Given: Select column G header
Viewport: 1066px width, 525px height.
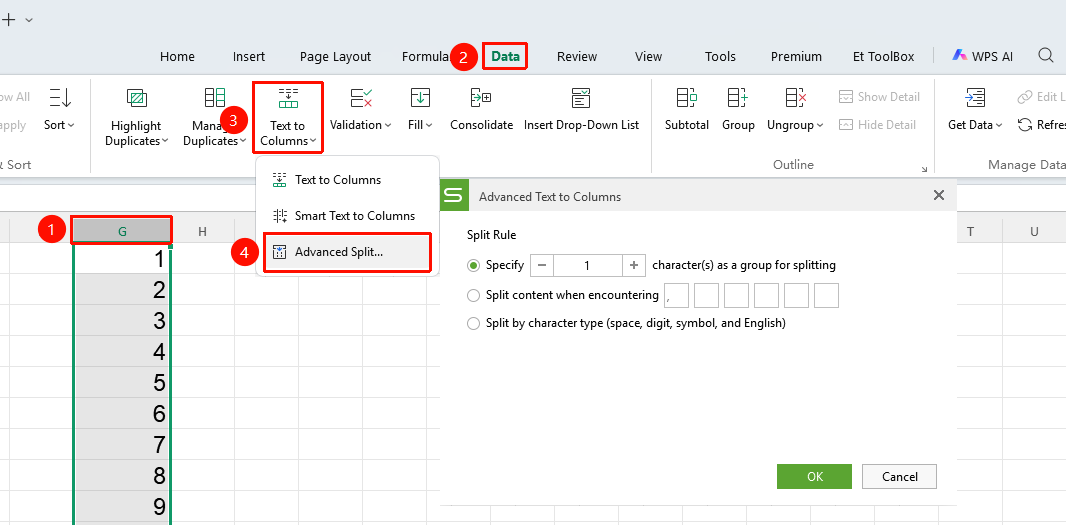Looking at the screenshot, I should [122, 231].
